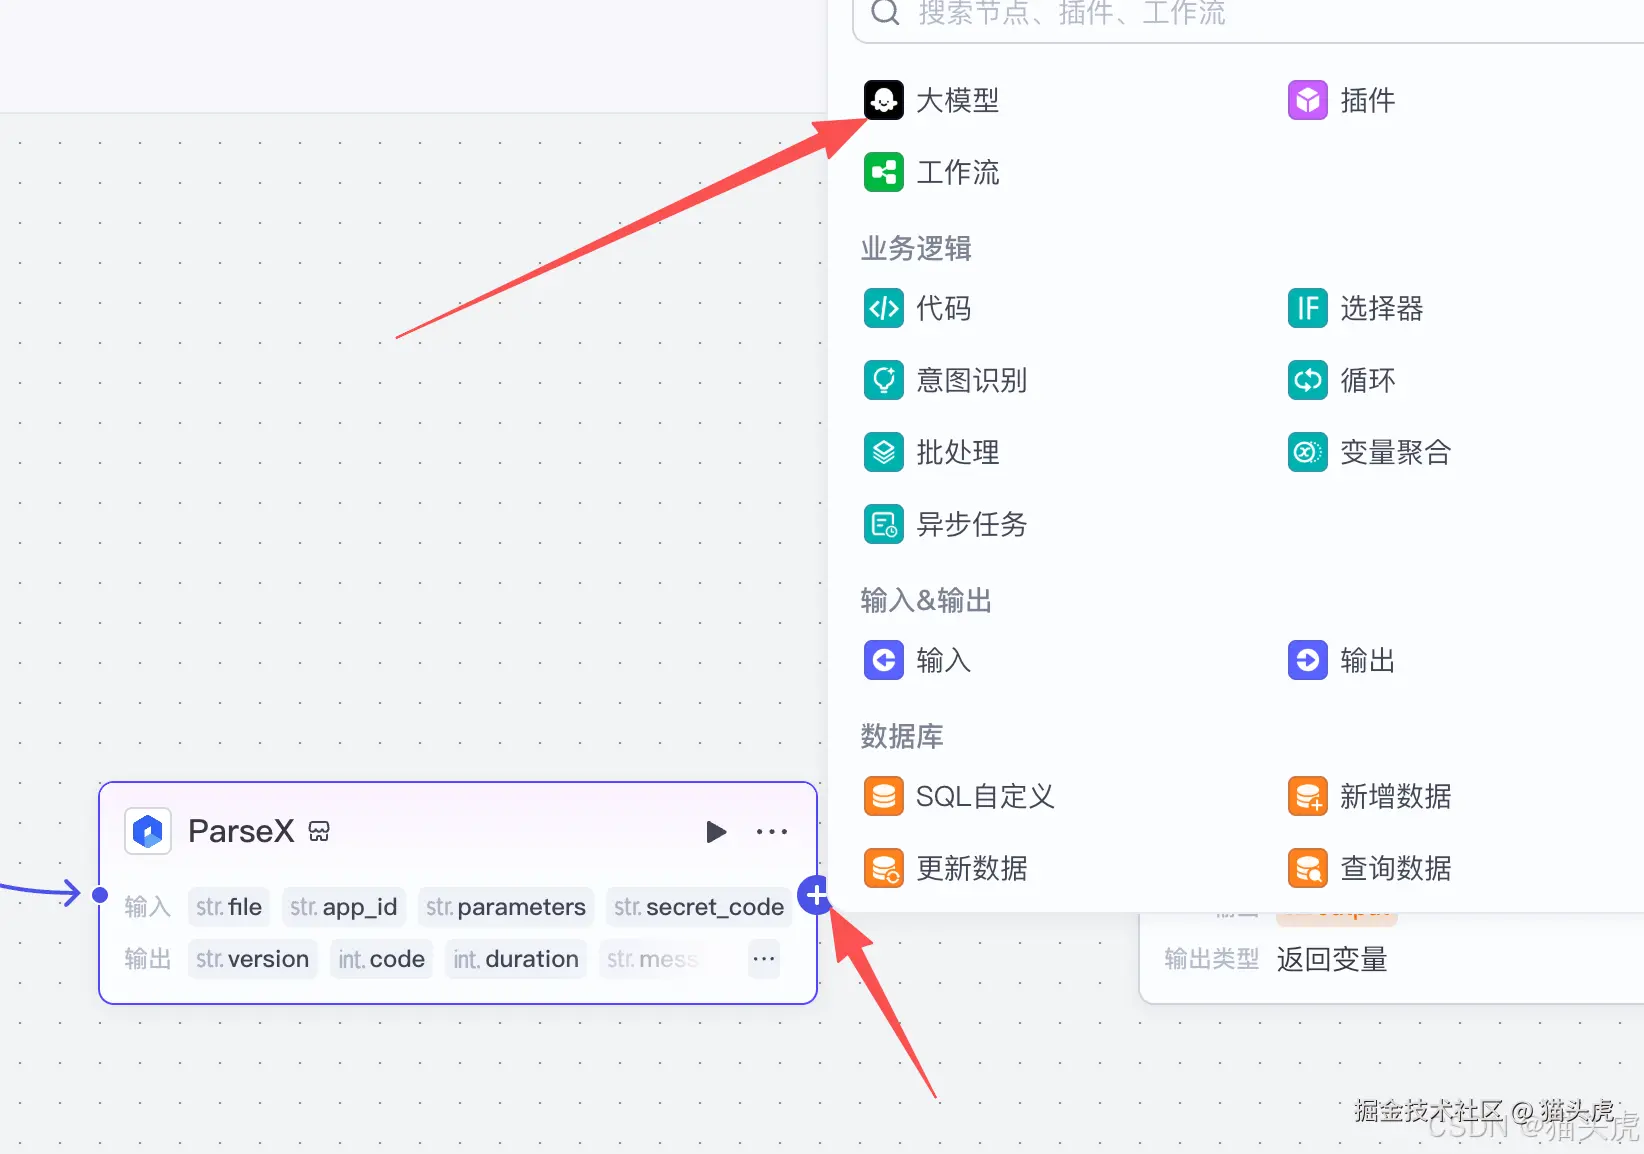Insert a 工作流 workflow node
The height and width of the screenshot is (1154, 1644).
coord(957,172)
